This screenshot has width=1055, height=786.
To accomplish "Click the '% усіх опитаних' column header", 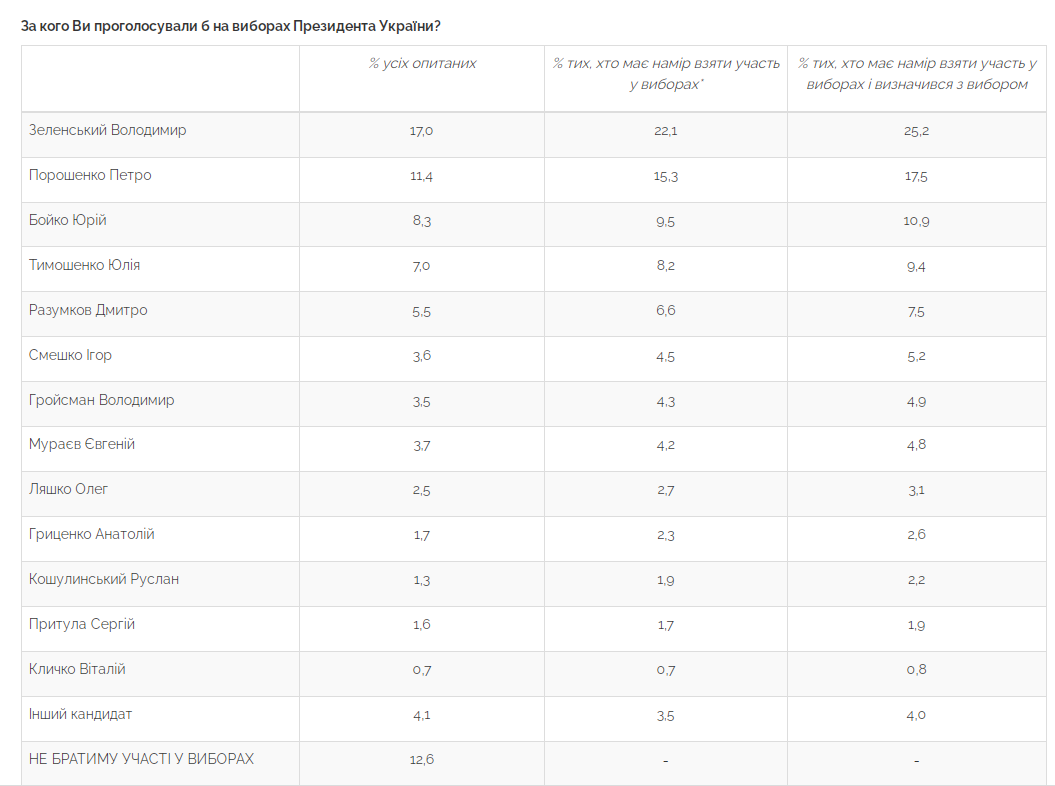I will 422,63.
